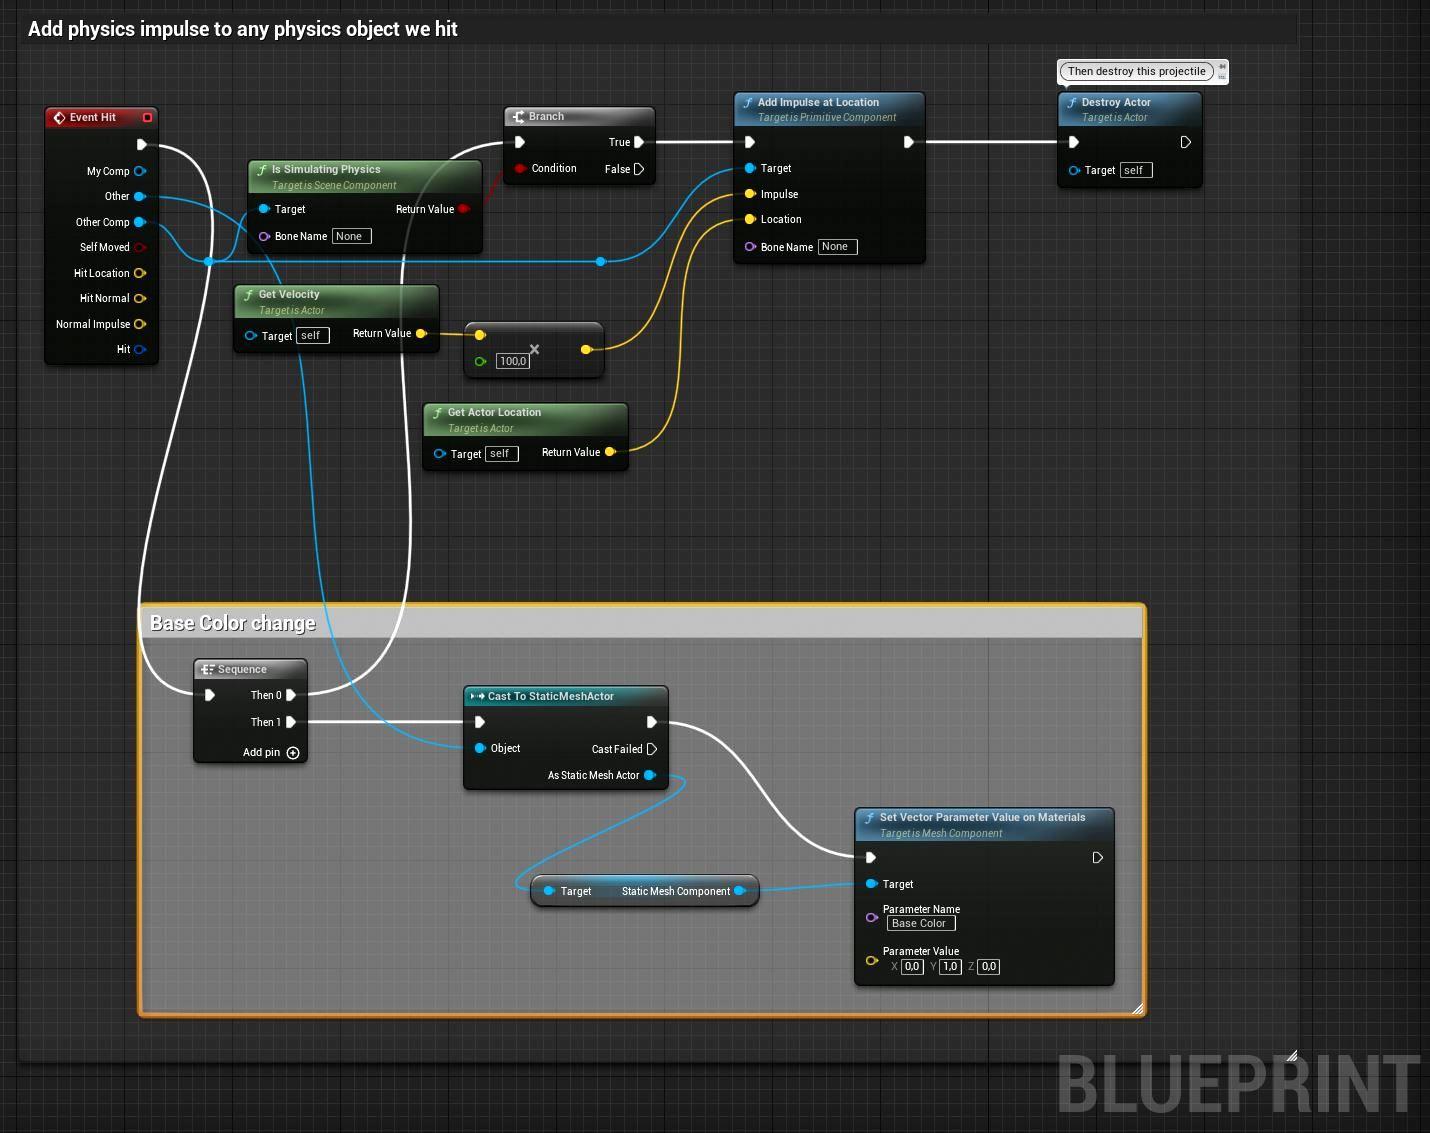Click the Get Actor Location Target self field
The width and height of the screenshot is (1430, 1133).
pyautogui.click(x=501, y=454)
